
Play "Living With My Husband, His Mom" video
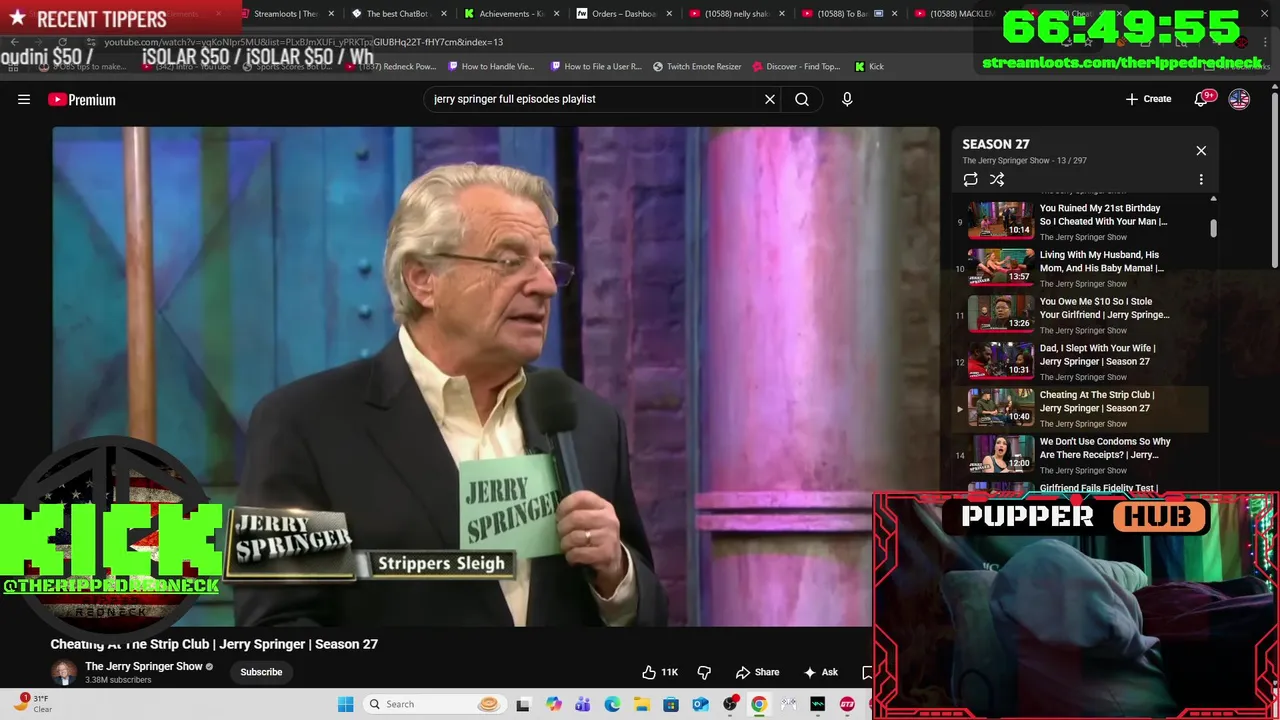1081,267
